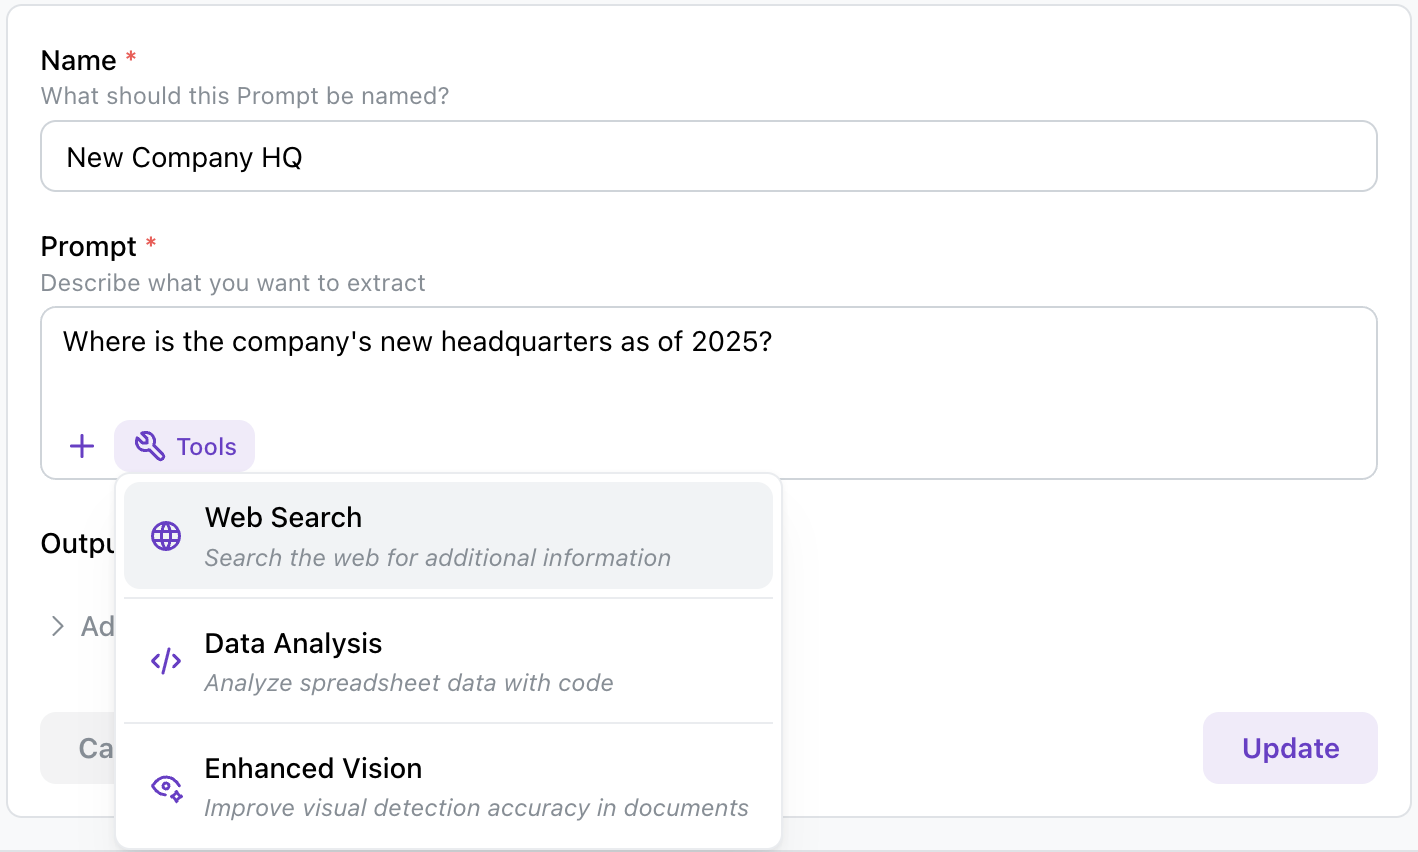Click the partially hidden Cancel button
The width and height of the screenshot is (1418, 852).
pos(78,748)
